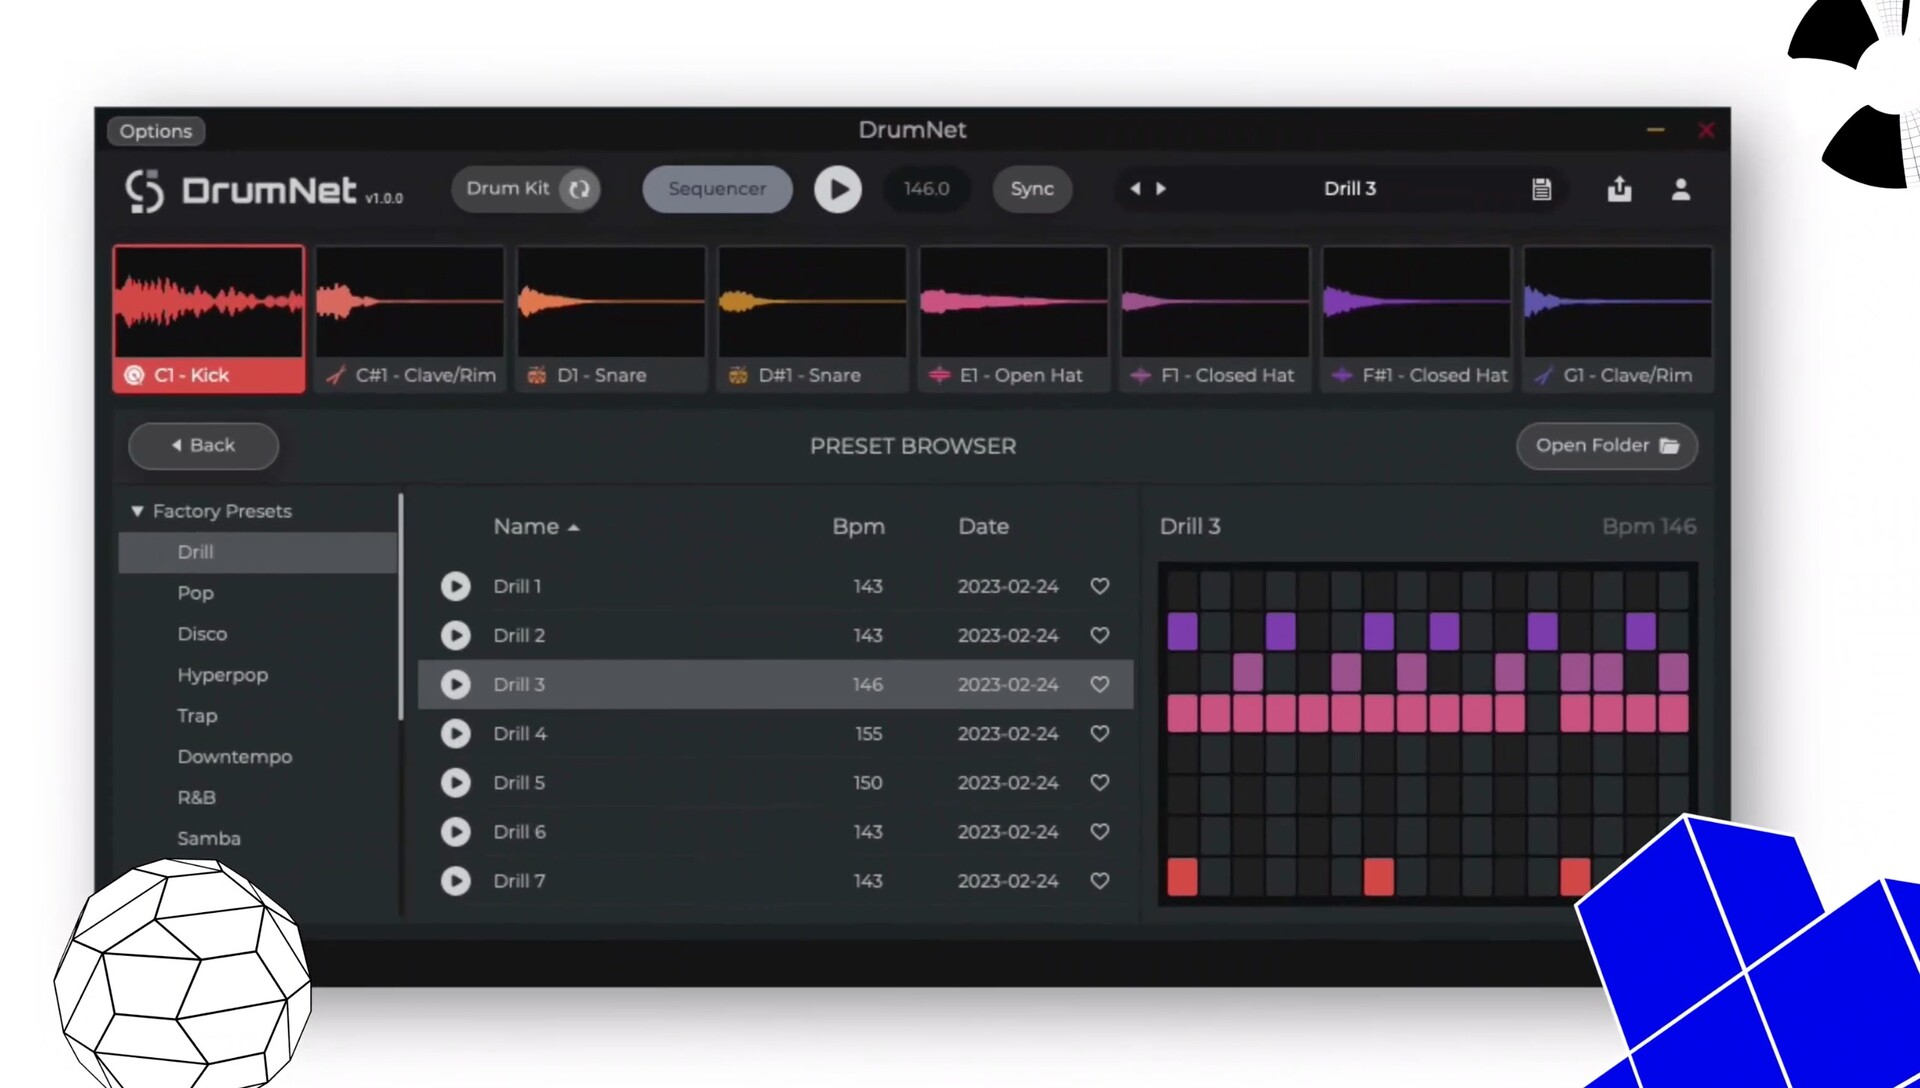Click the 146.0 tempo field
The image size is (1920, 1088).
[x=926, y=189]
